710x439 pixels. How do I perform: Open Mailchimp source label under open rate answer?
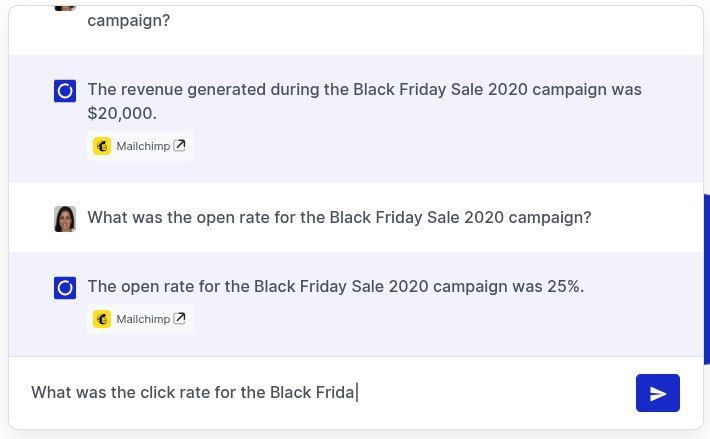coord(143,319)
